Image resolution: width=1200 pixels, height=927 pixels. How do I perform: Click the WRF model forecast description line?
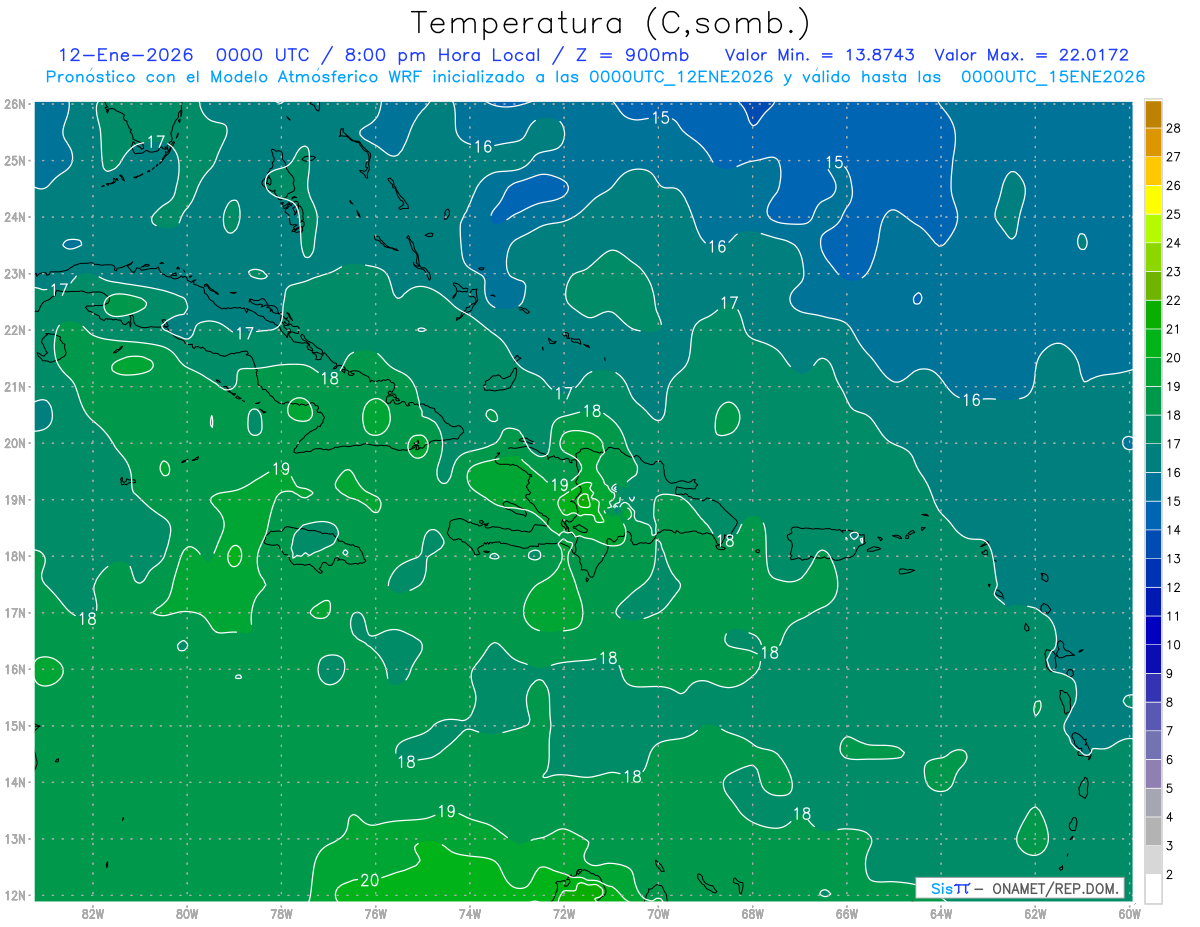pos(595,77)
